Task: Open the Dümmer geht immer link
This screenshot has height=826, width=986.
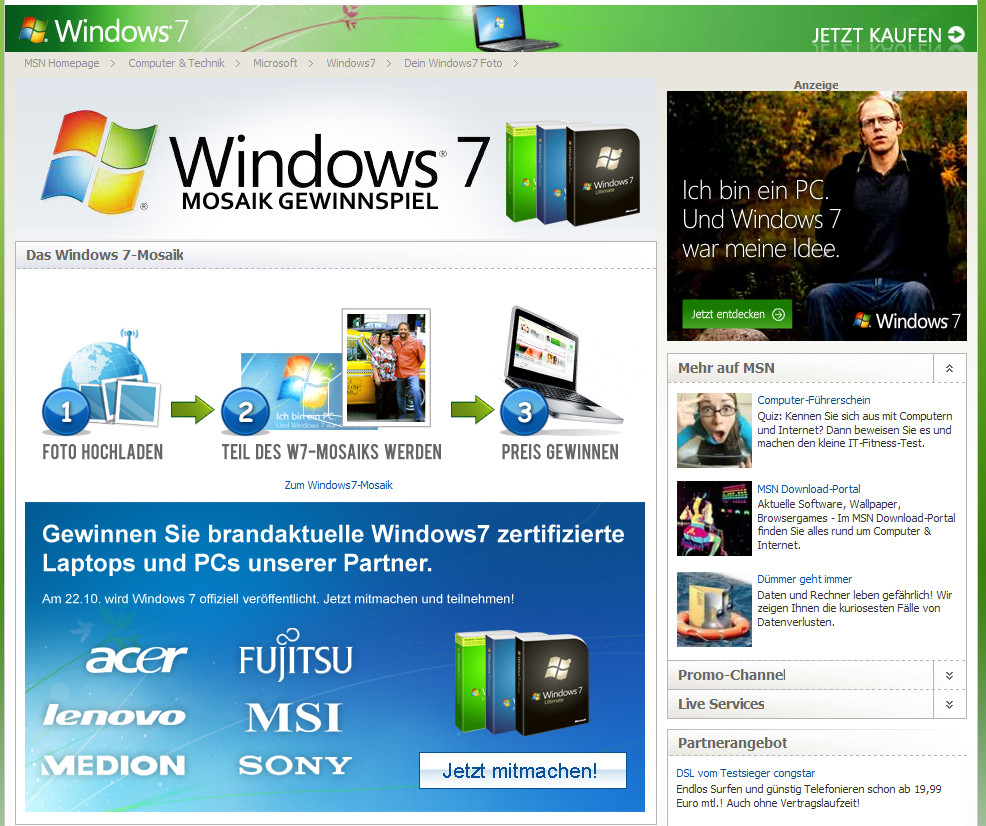Action: (x=804, y=579)
